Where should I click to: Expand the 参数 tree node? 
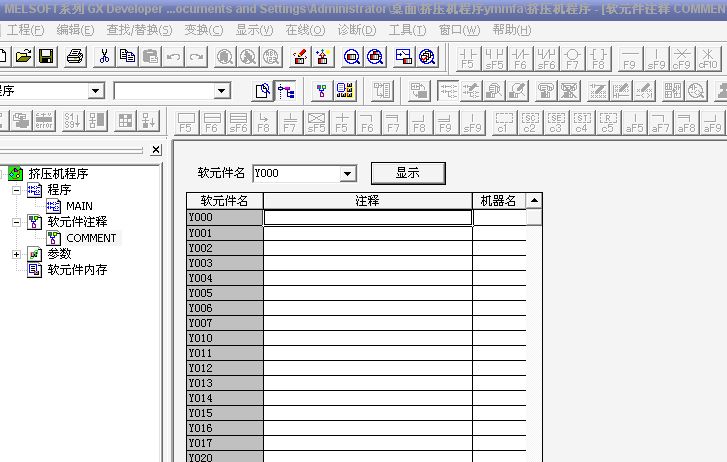[x=16, y=254]
